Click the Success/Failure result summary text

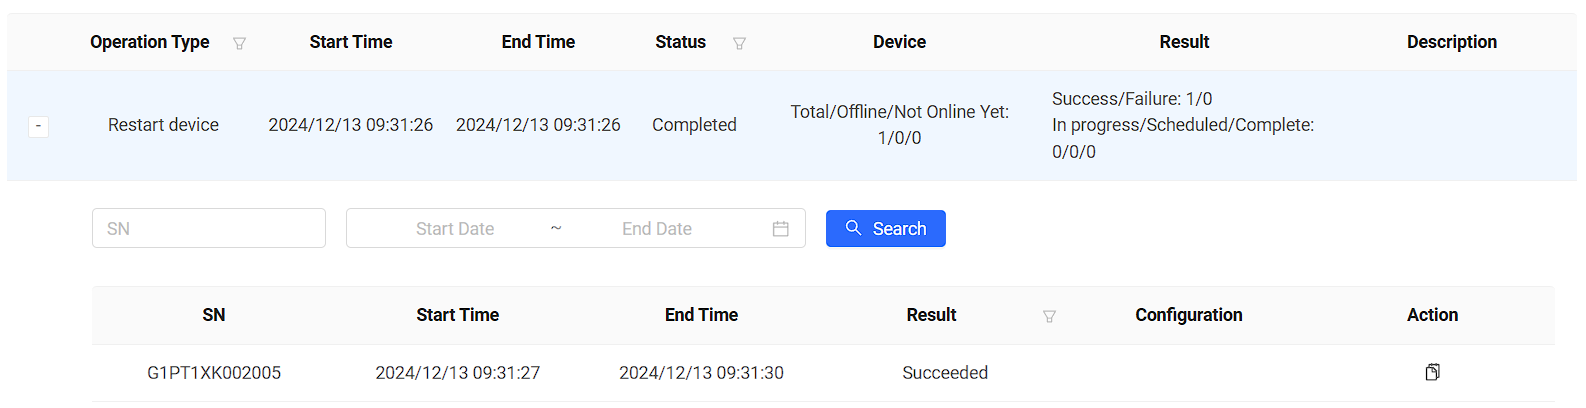1132,99
